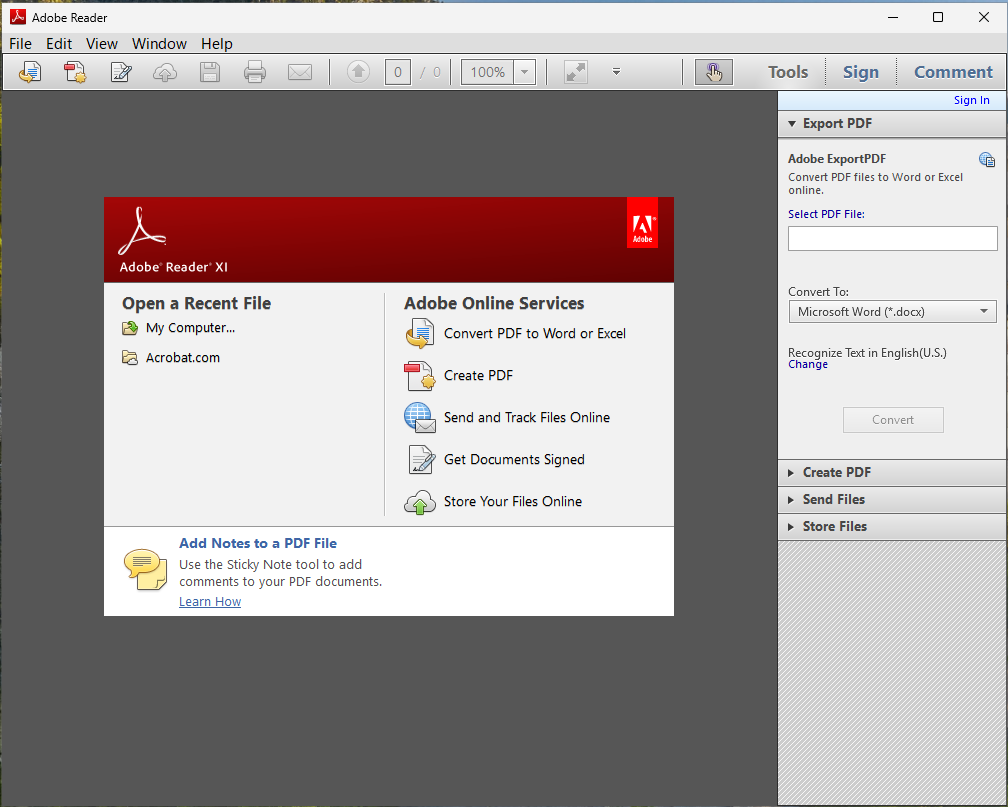Click the Create PDF toolbar icon
This screenshot has height=807, width=1008.
[x=75, y=72]
